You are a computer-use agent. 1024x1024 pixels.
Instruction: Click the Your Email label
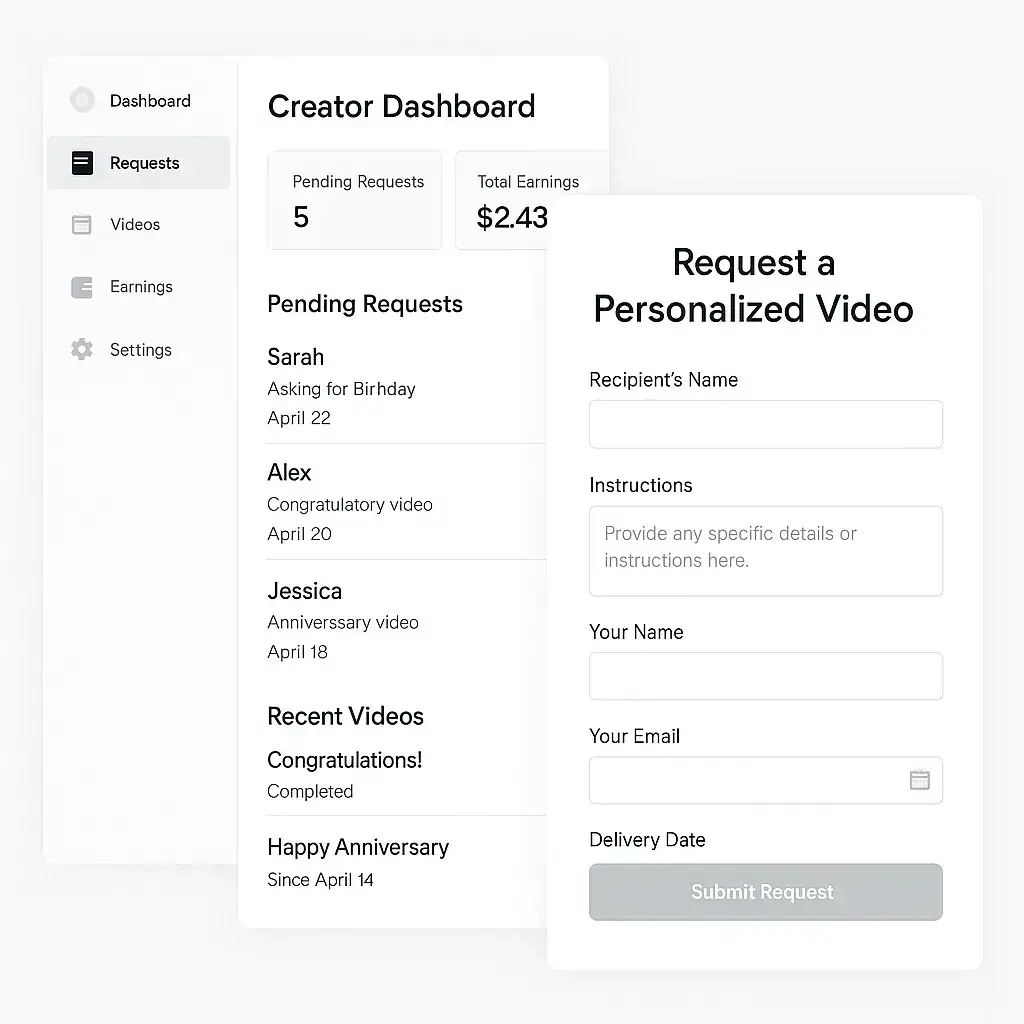coord(634,737)
